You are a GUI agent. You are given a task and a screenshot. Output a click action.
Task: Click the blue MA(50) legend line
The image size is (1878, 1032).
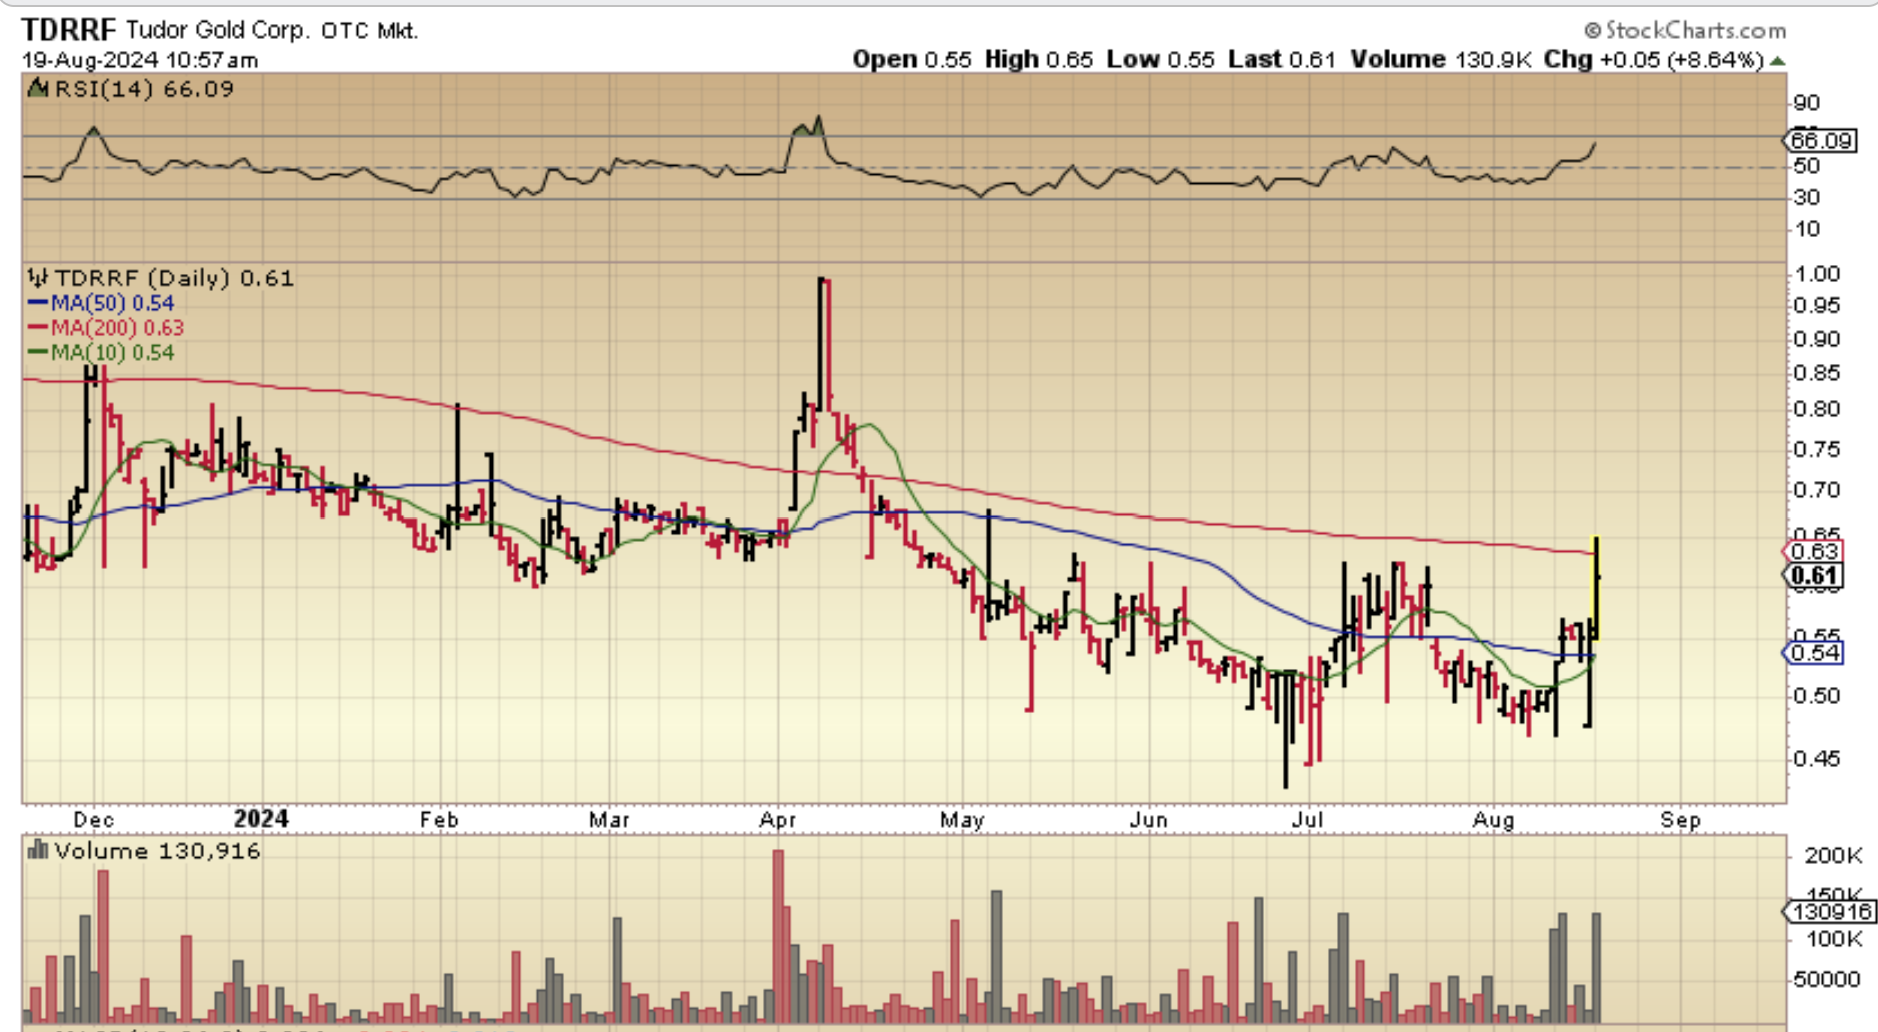pos(38,303)
